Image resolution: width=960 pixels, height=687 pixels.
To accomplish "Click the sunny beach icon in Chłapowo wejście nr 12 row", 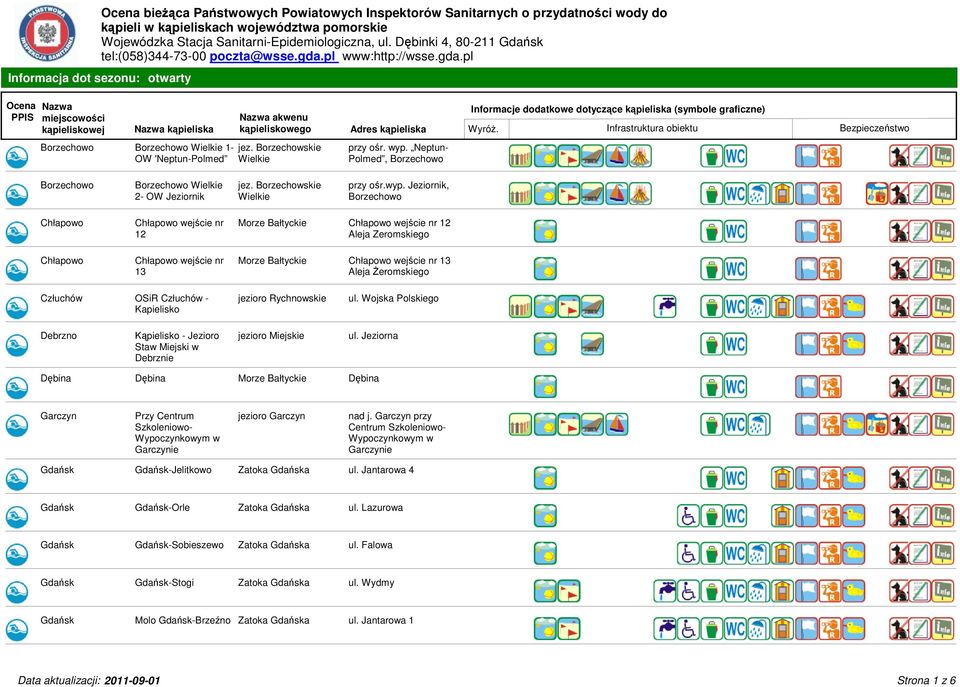I will (x=546, y=231).
